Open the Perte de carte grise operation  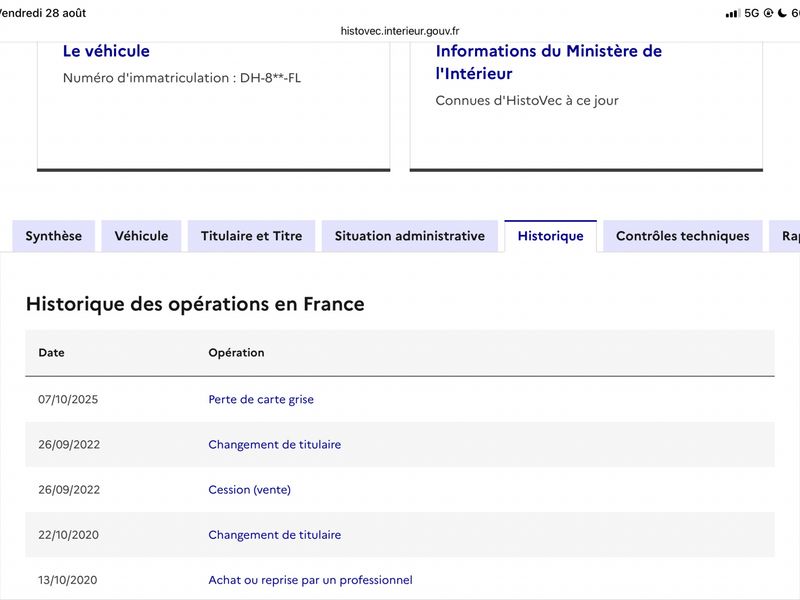tap(261, 399)
